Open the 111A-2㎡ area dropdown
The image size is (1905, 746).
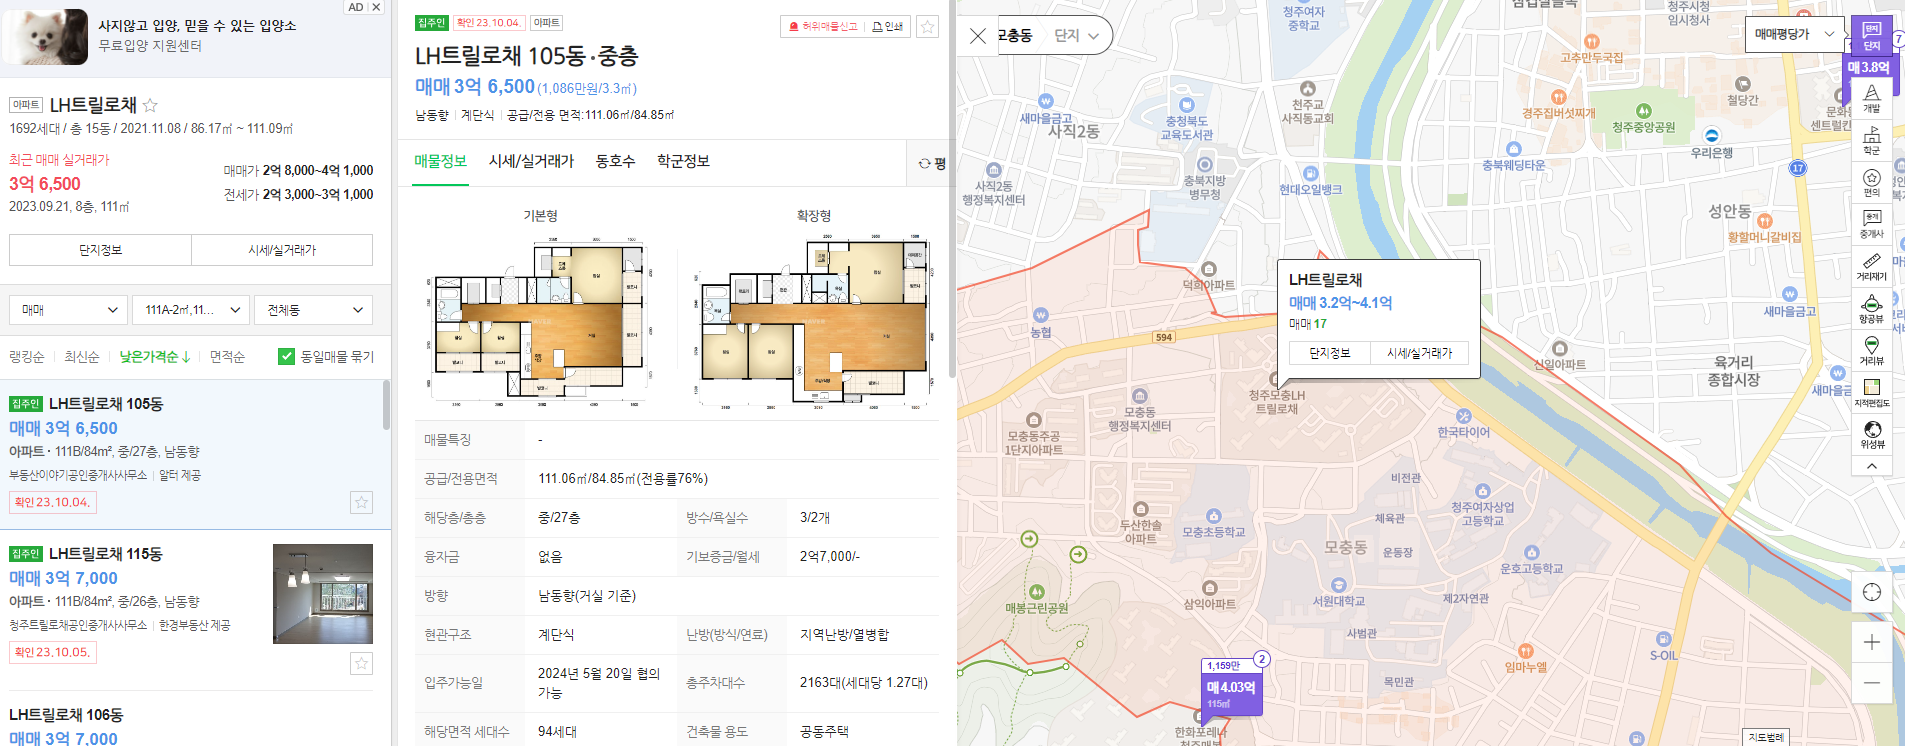point(191,310)
